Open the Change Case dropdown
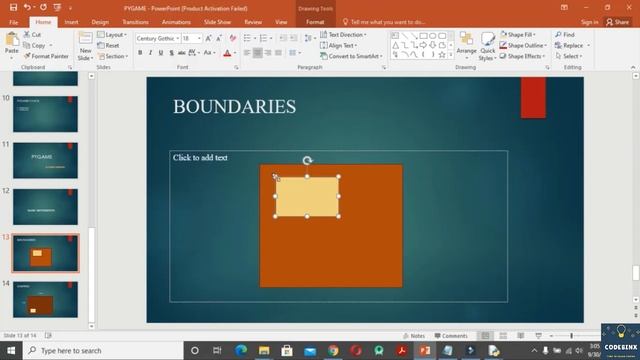 pyautogui.click(x=209, y=53)
